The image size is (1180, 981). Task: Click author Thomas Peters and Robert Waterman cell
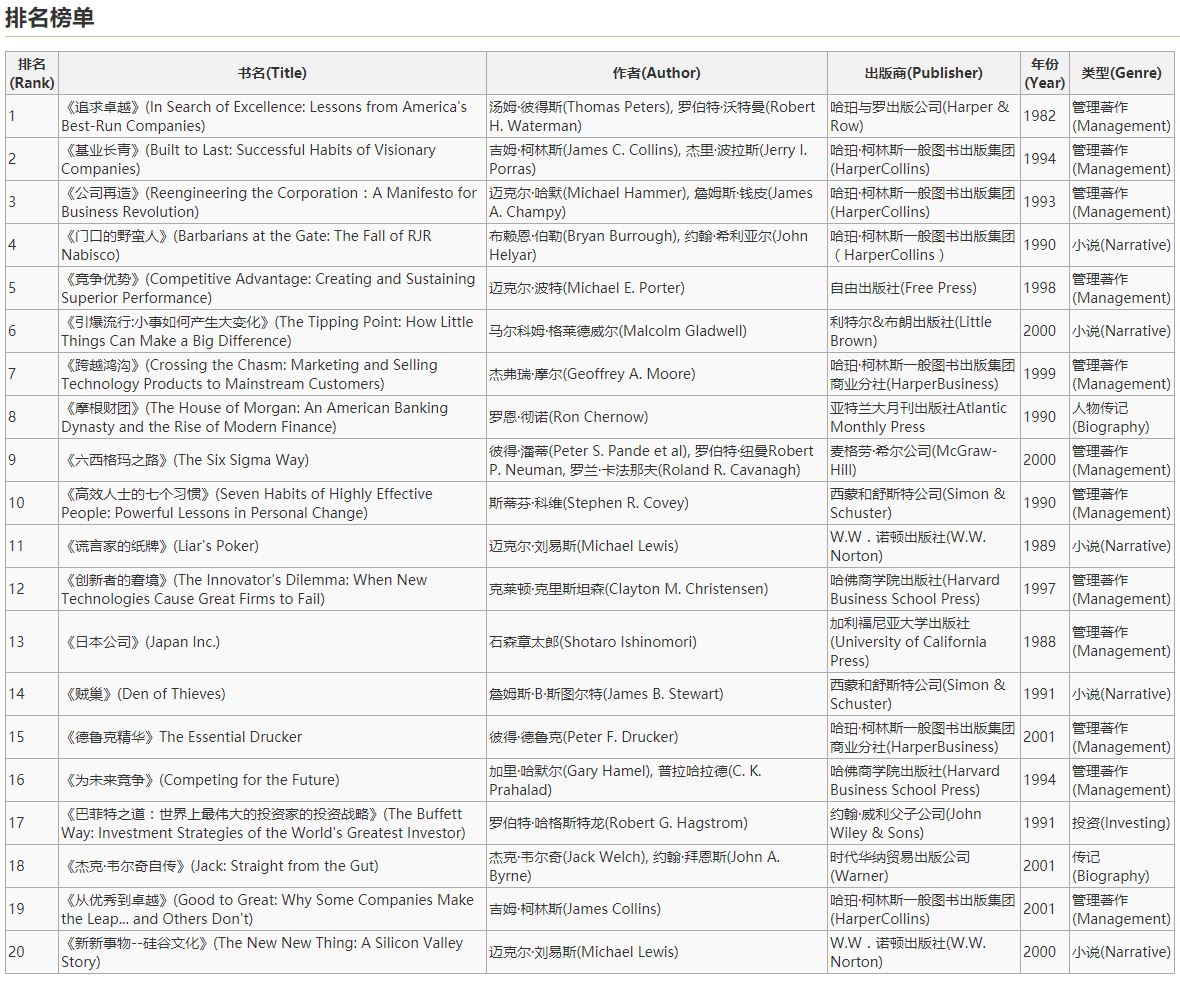pyautogui.click(x=656, y=116)
